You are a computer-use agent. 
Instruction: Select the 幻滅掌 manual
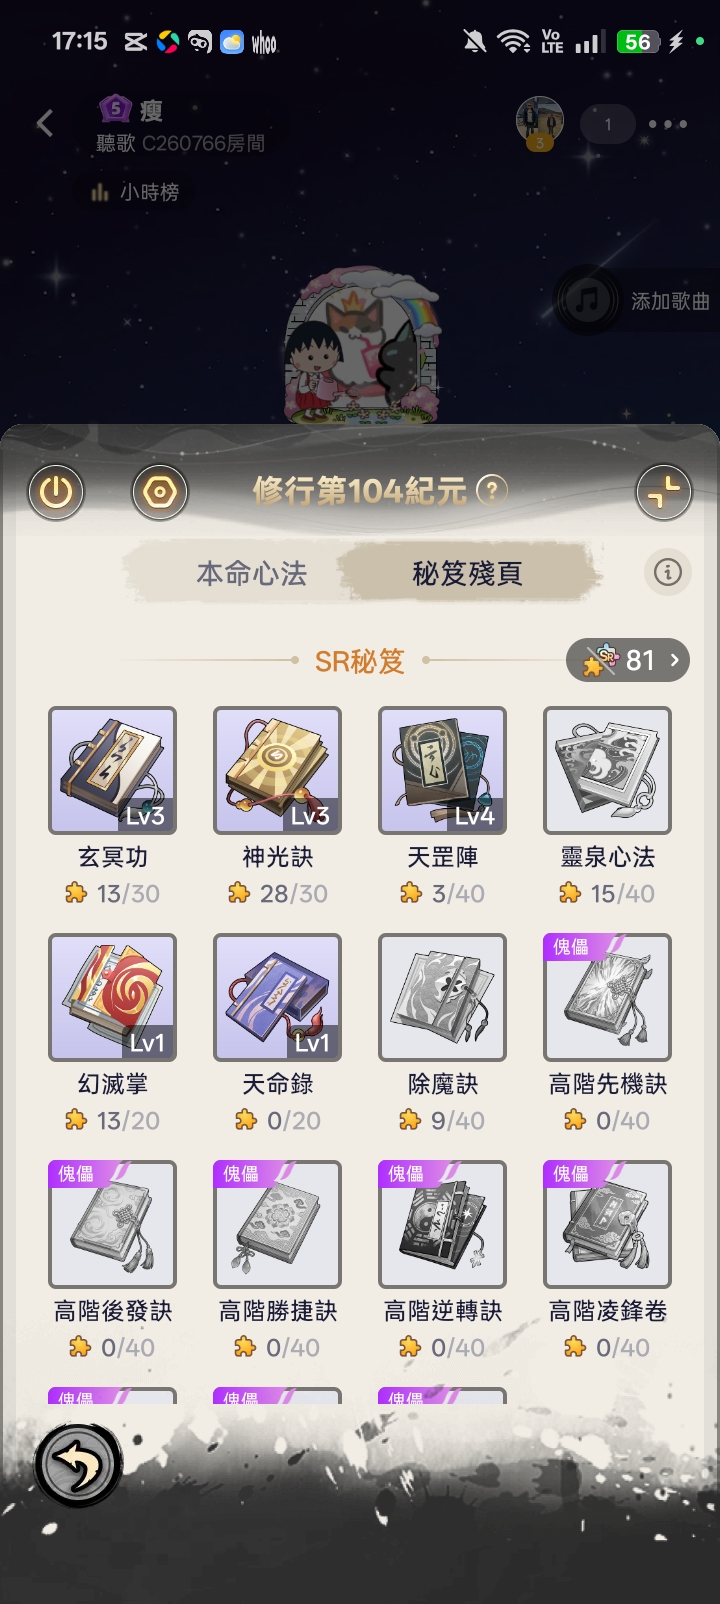tap(113, 997)
